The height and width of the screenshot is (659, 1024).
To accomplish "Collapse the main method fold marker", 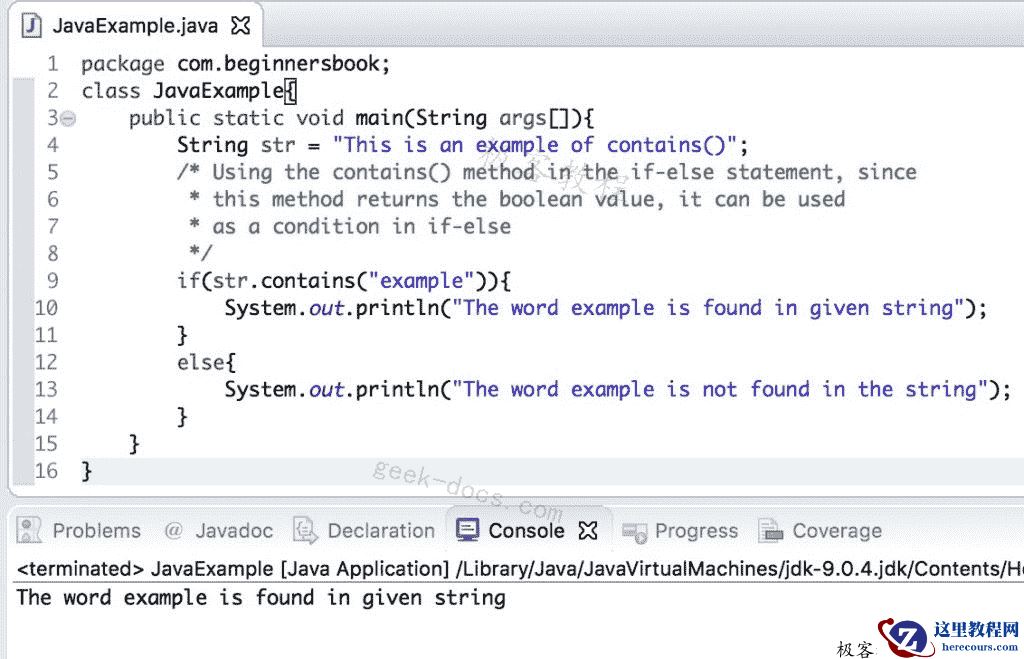I will pyautogui.click(x=66, y=117).
